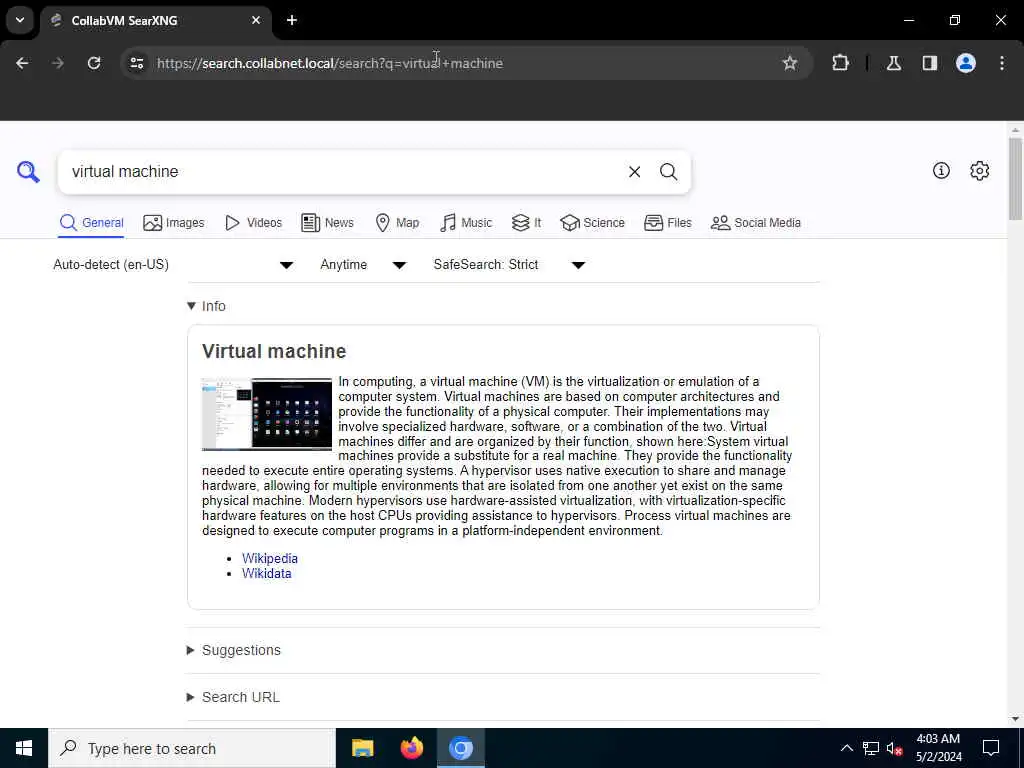Reload the current page
This screenshot has width=1024, height=768.
tap(94, 63)
